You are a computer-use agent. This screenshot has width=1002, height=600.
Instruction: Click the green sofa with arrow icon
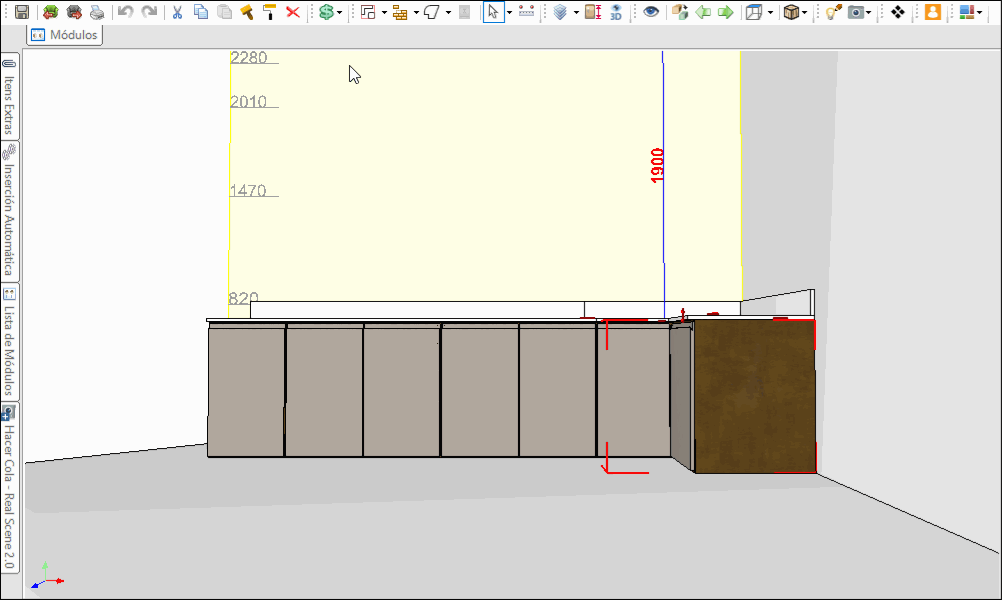click(x=50, y=12)
